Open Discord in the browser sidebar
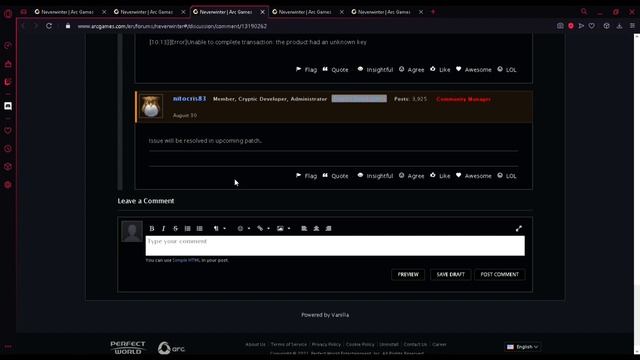Viewport: 640px width, 360px height. 8,106
